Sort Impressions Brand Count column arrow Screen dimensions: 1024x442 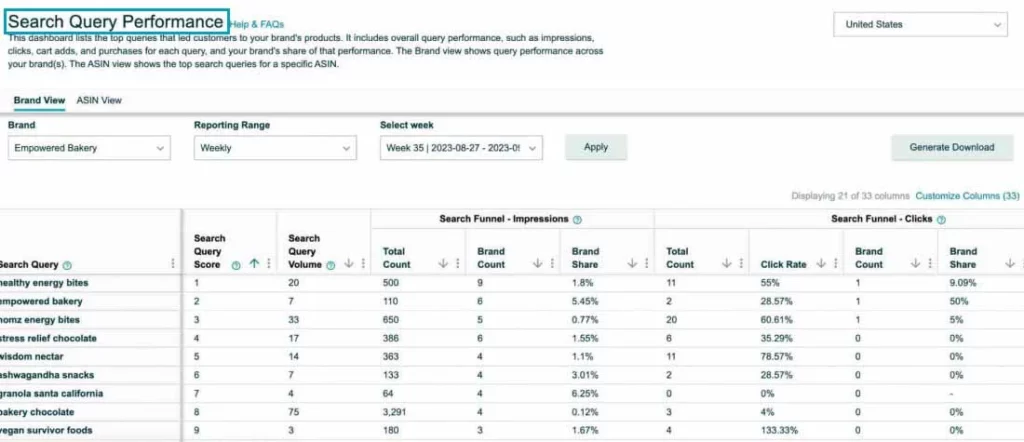click(538, 264)
